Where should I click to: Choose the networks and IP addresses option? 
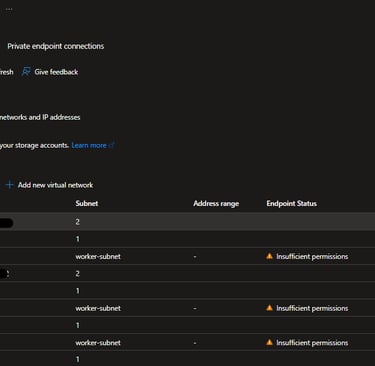(40, 117)
